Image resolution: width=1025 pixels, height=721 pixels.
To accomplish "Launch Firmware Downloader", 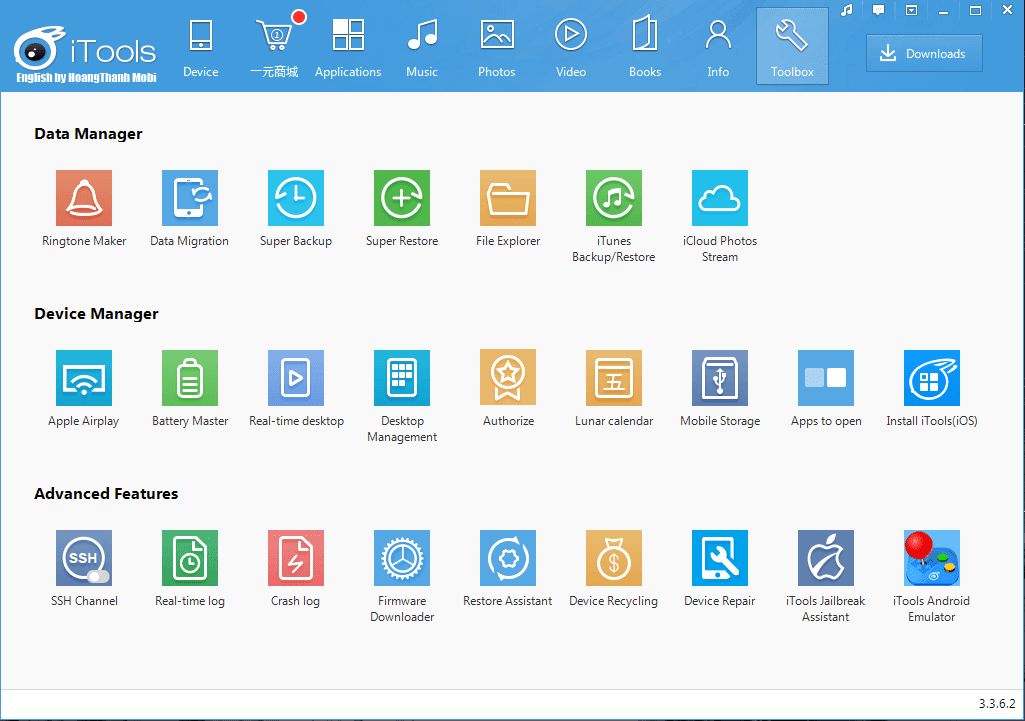I will (401, 558).
